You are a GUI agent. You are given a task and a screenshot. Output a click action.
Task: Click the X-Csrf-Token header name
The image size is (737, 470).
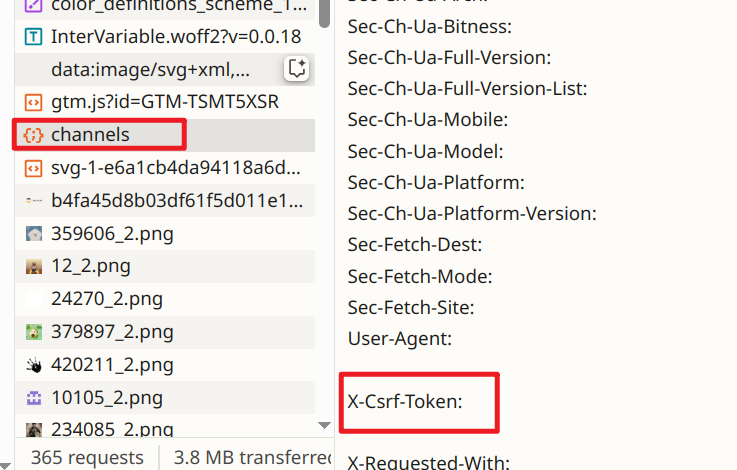405,402
